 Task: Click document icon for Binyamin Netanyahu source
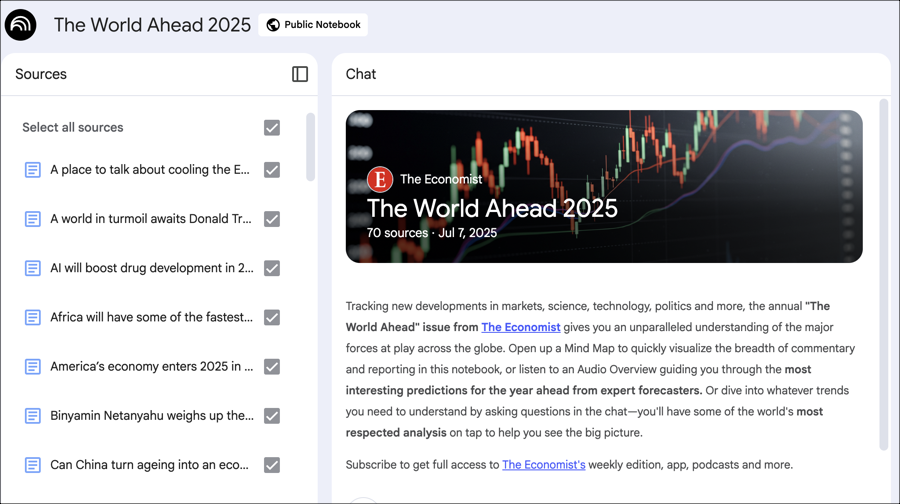point(33,416)
